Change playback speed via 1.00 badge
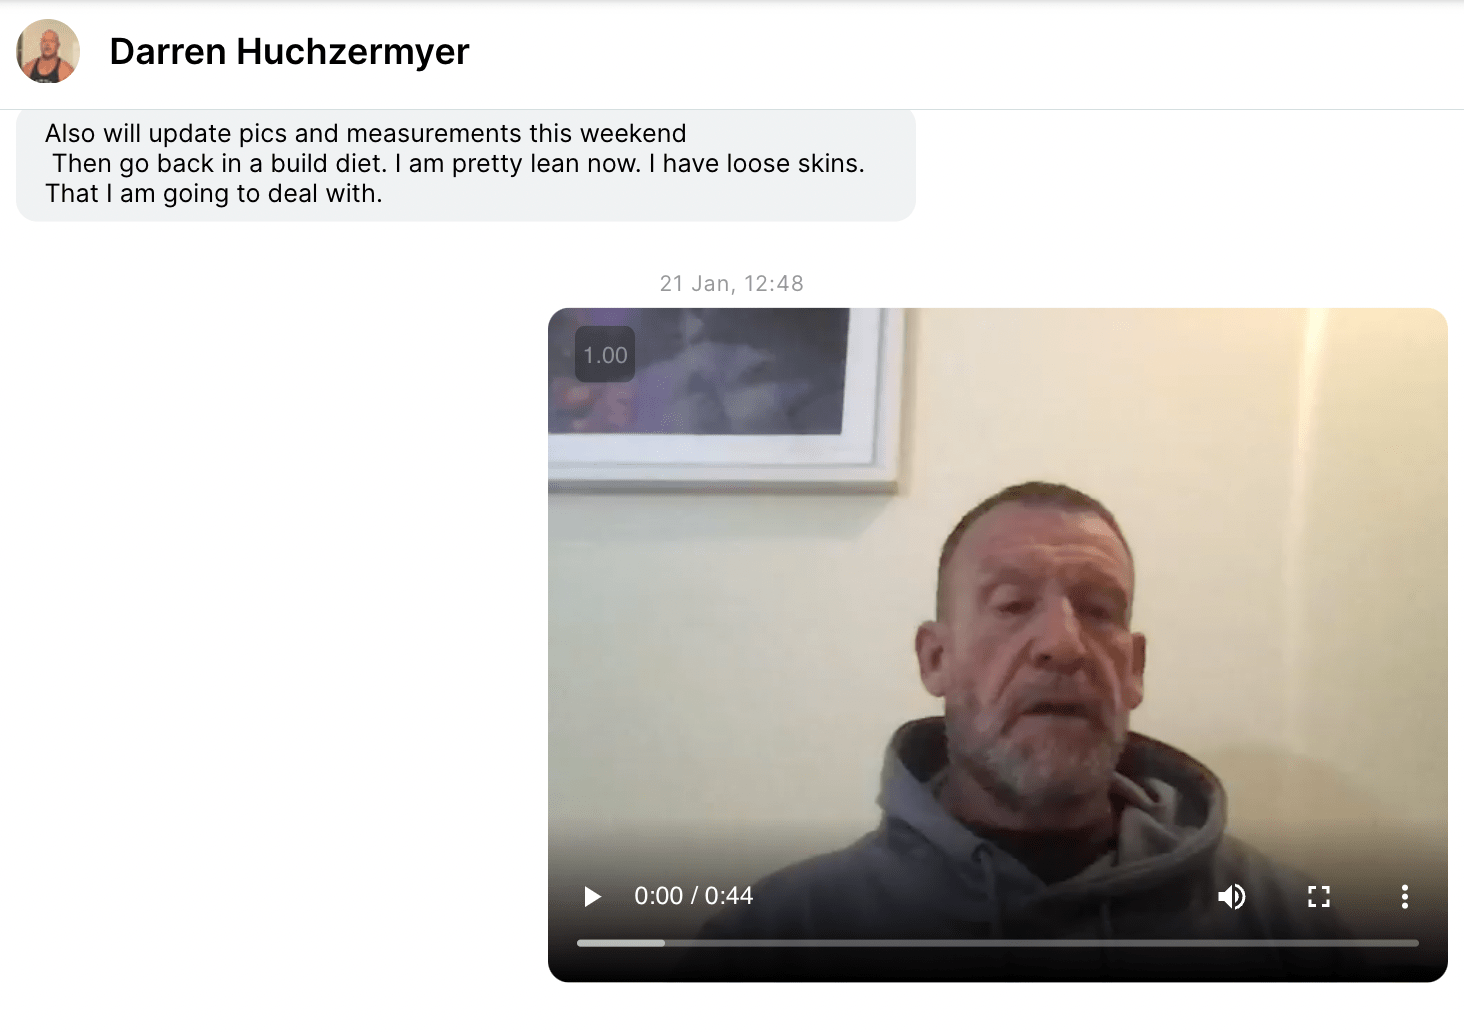This screenshot has width=1464, height=1032. pos(605,355)
